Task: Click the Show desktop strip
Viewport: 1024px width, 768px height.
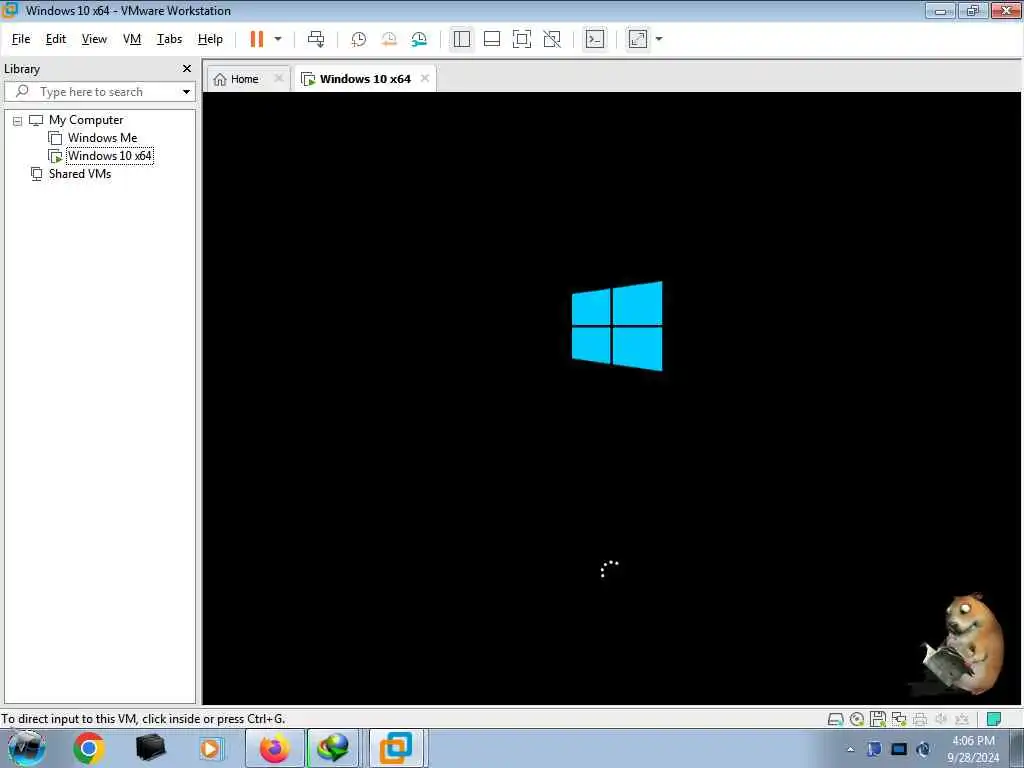Action: [1016, 748]
